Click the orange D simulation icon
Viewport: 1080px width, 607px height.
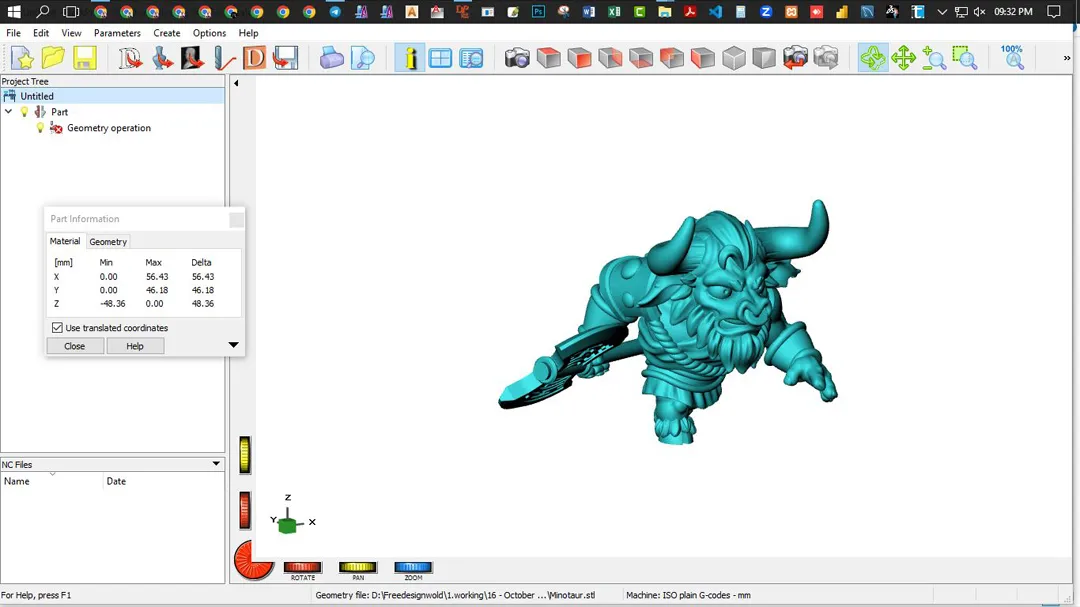coord(254,59)
